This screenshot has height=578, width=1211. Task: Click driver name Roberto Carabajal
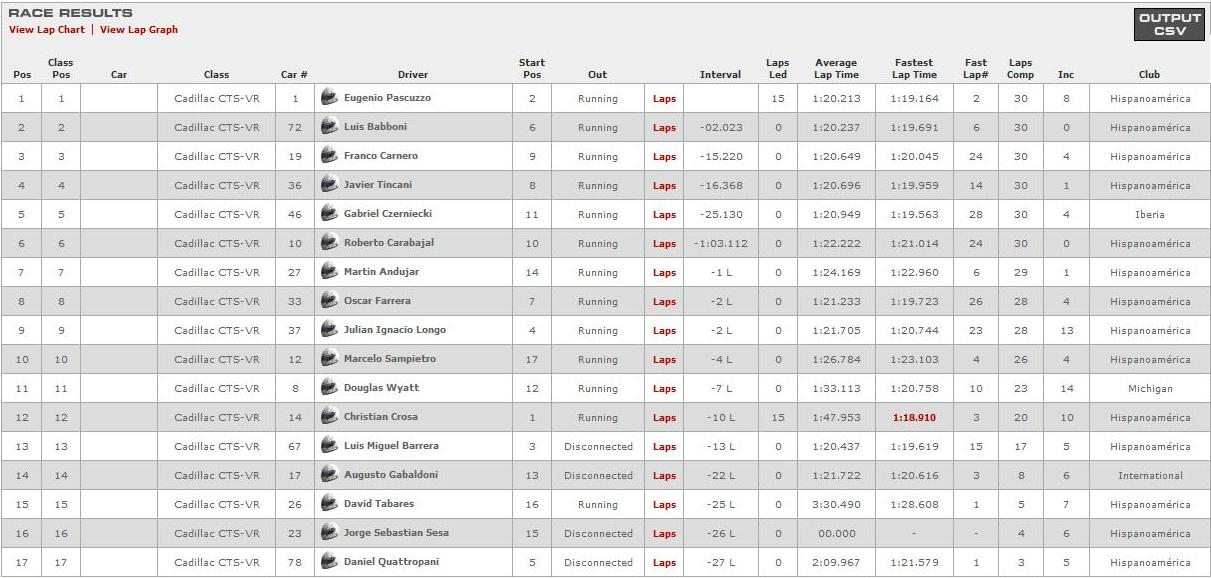point(389,243)
